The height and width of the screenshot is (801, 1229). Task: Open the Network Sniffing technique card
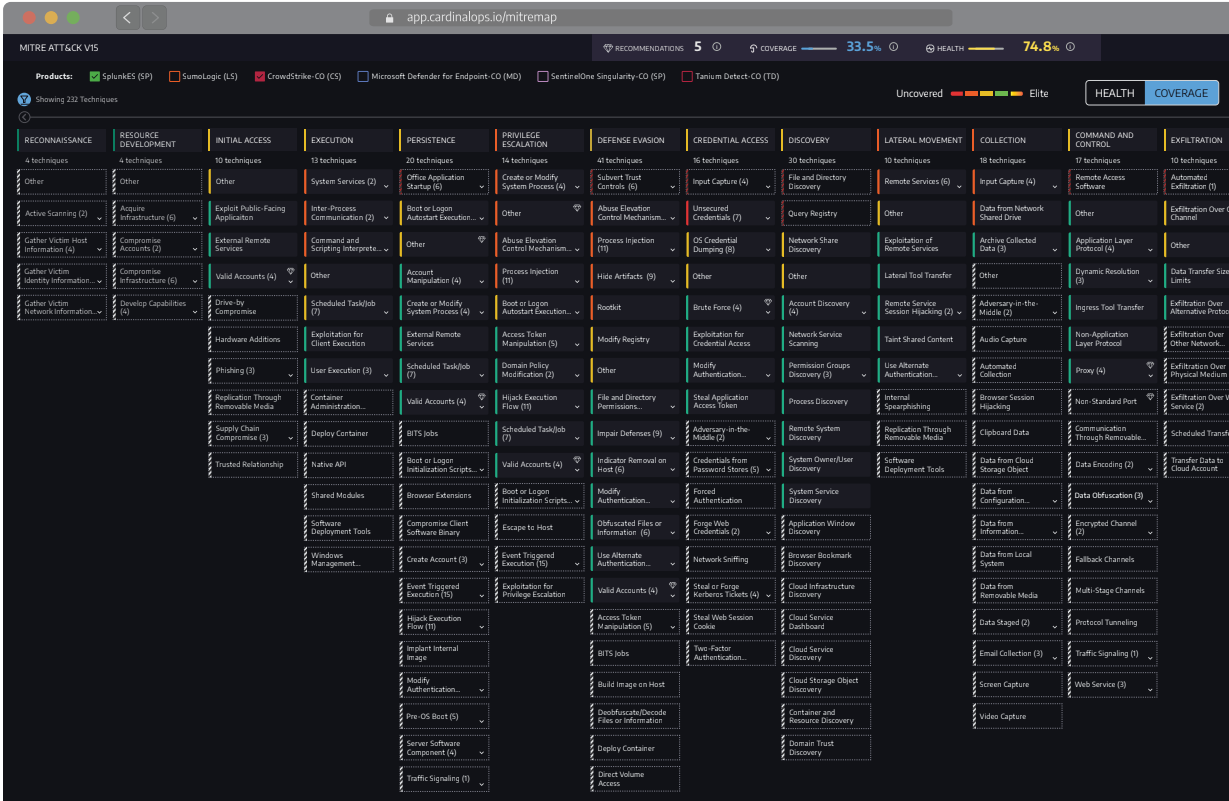[730, 559]
